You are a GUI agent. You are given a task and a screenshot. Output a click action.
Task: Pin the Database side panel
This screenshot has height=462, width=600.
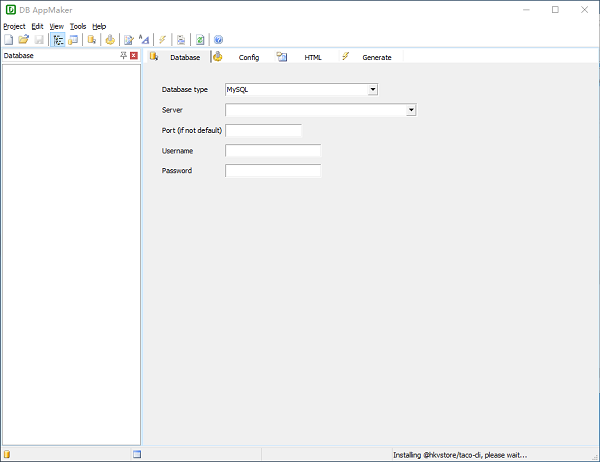click(x=124, y=56)
